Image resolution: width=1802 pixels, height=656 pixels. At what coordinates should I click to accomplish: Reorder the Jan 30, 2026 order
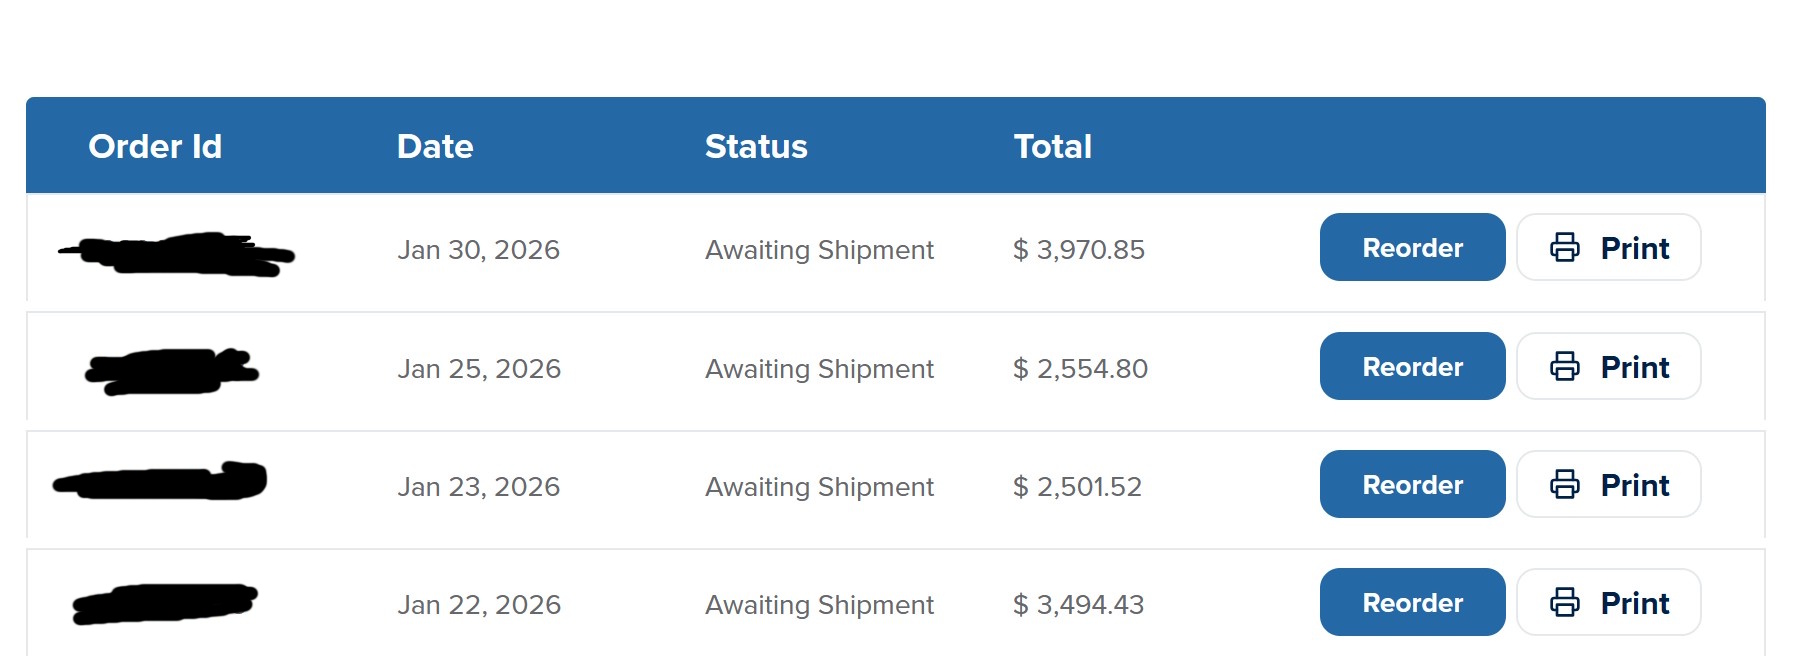coord(1412,247)
